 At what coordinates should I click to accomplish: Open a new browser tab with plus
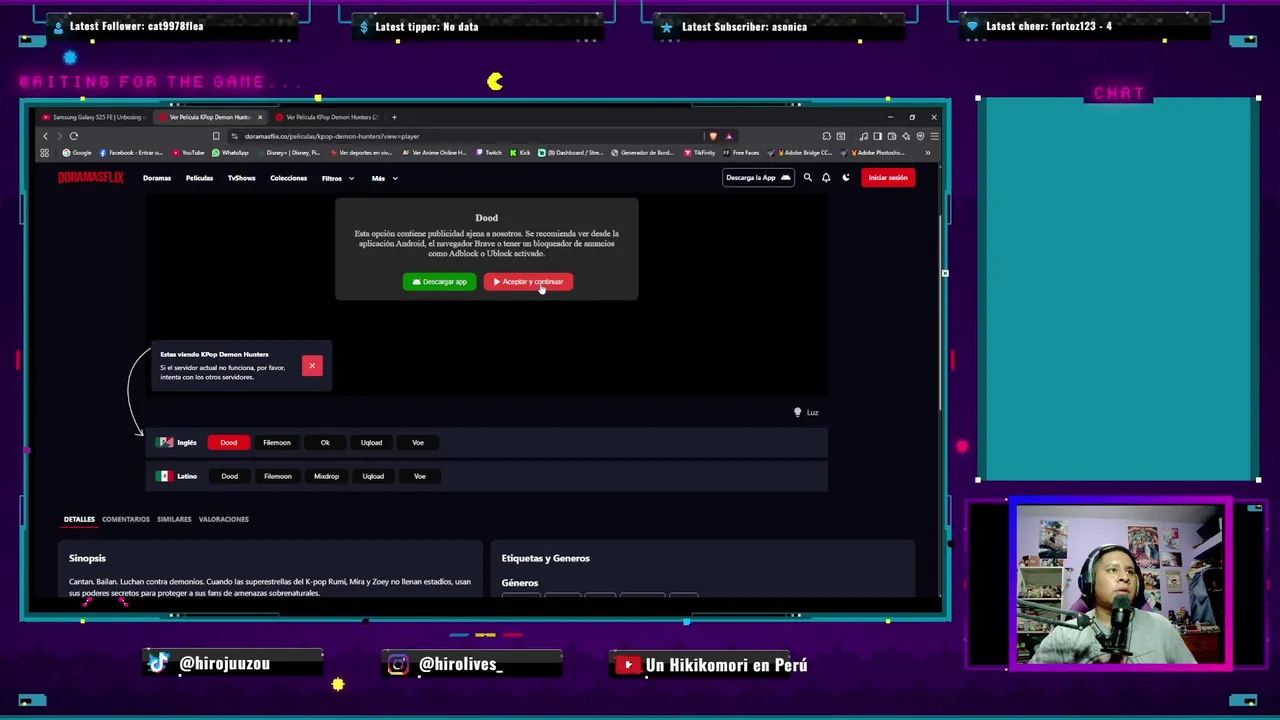click(x=394, y=117)
